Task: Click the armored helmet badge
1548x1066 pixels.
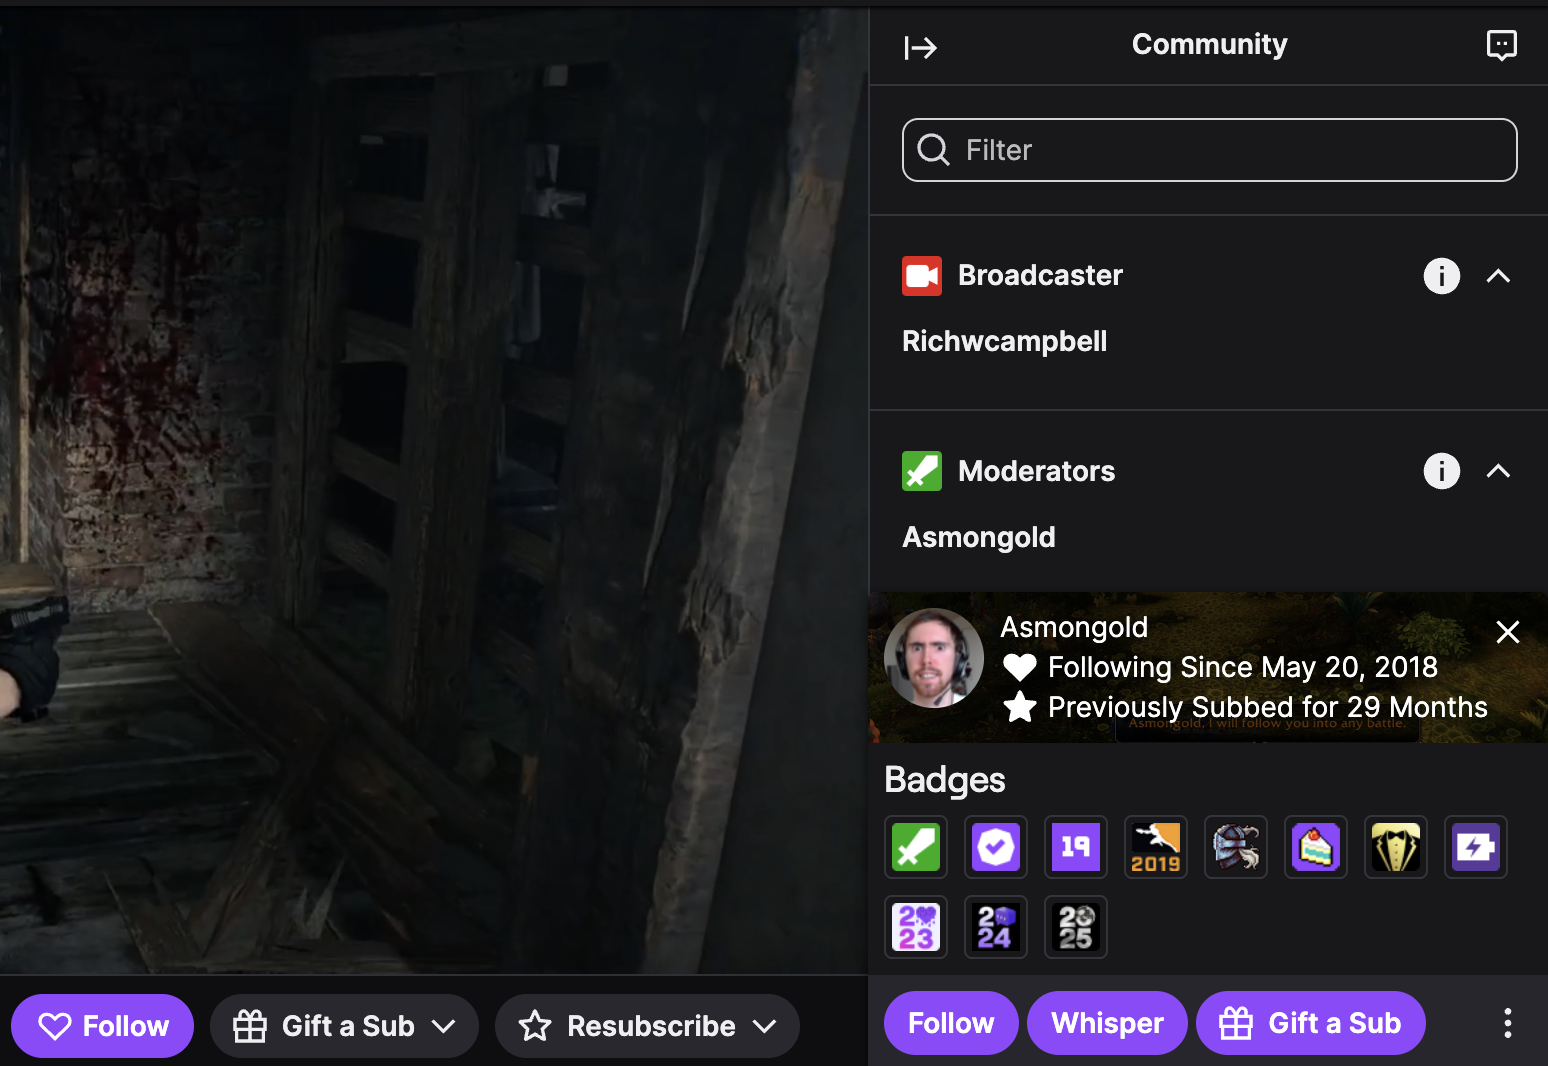Action: (x=1236, y=847)
